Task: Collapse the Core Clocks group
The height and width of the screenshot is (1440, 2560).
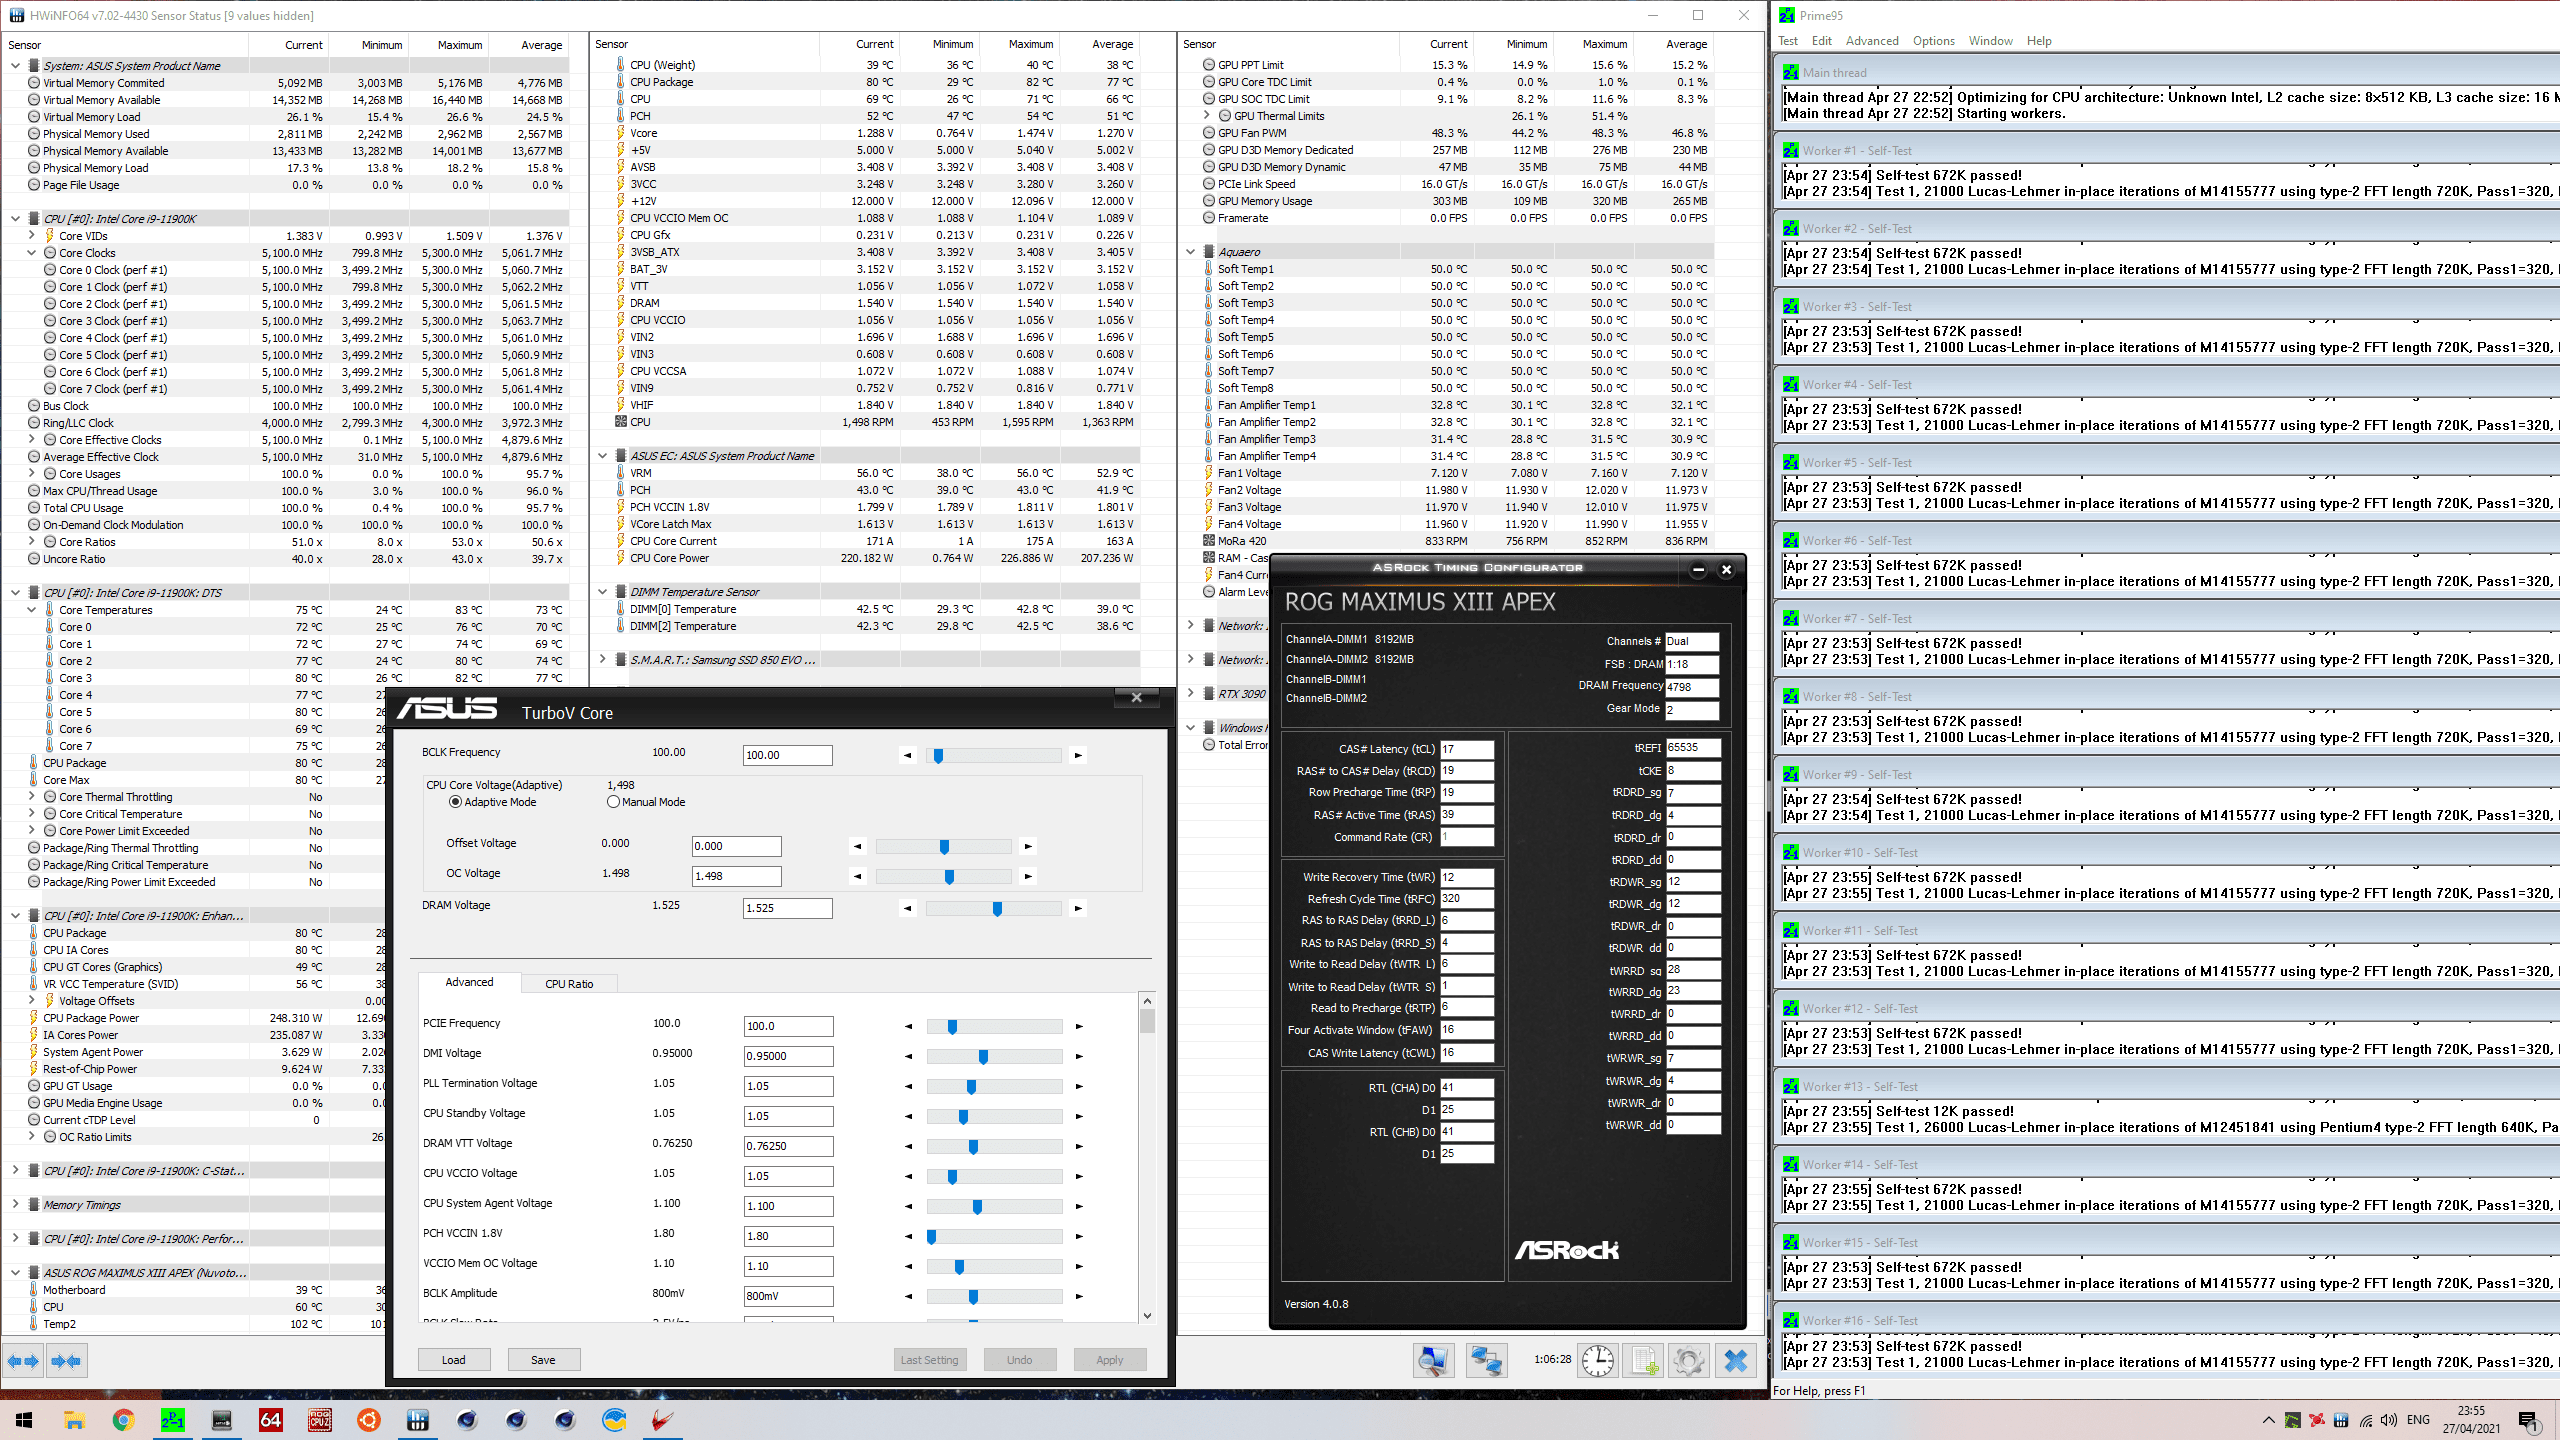Action: (x=31, y=253)
